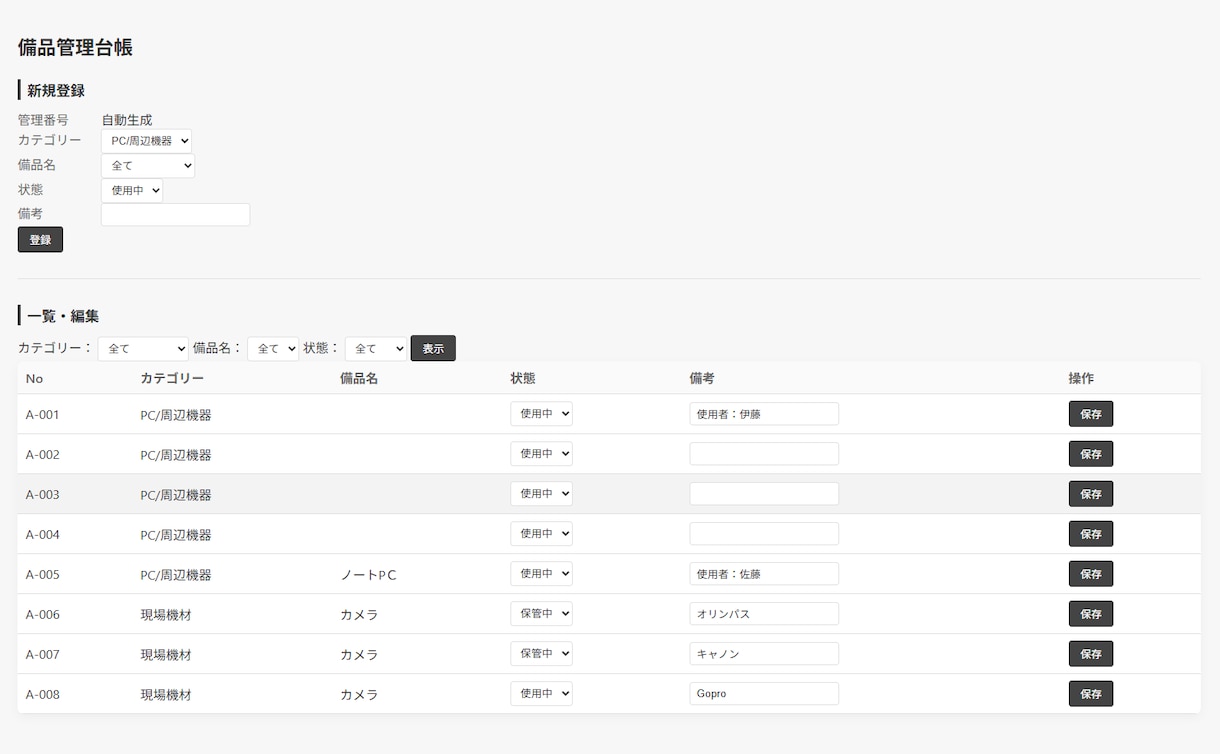This screenshot has height=754, width=1220.
Task: Focus the 備考 input in 新規登録
Action: [x=175, y=214]
